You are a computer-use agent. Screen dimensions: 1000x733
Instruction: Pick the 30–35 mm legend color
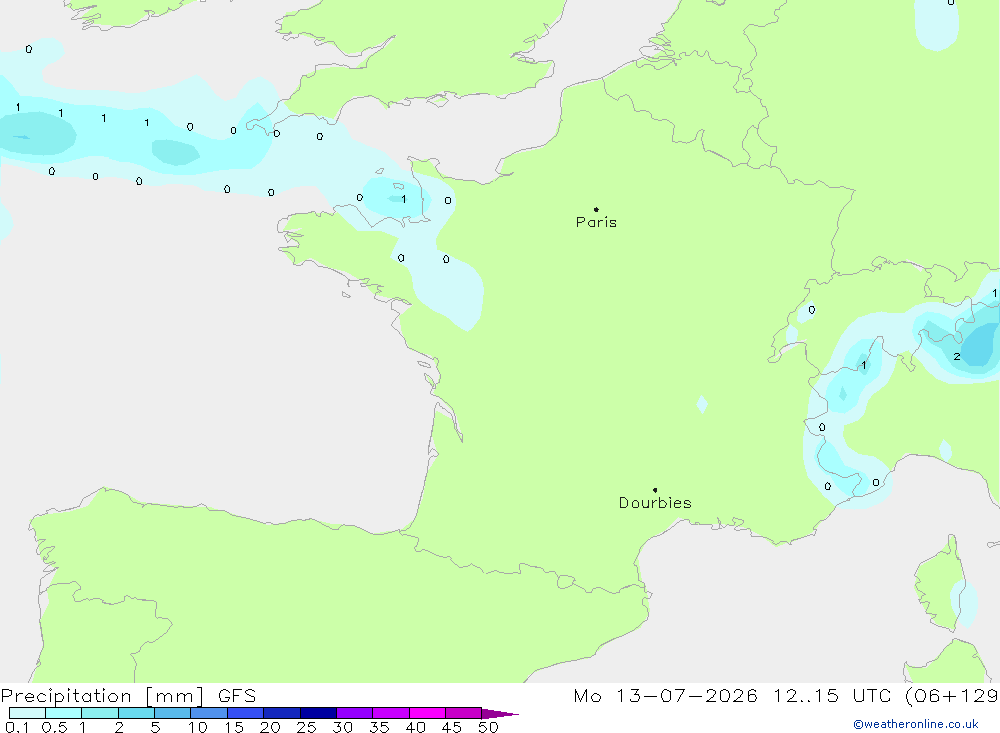pos(355,713)
